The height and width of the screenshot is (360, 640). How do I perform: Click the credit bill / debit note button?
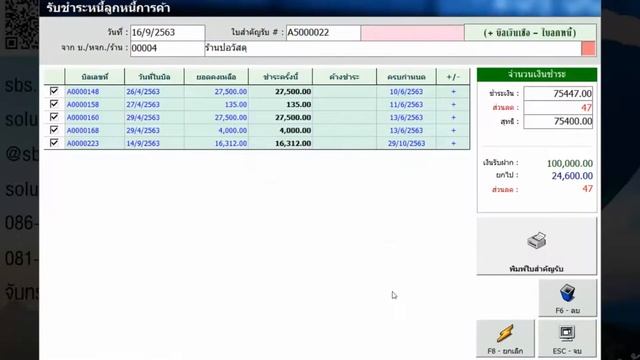tap(530, 33)
